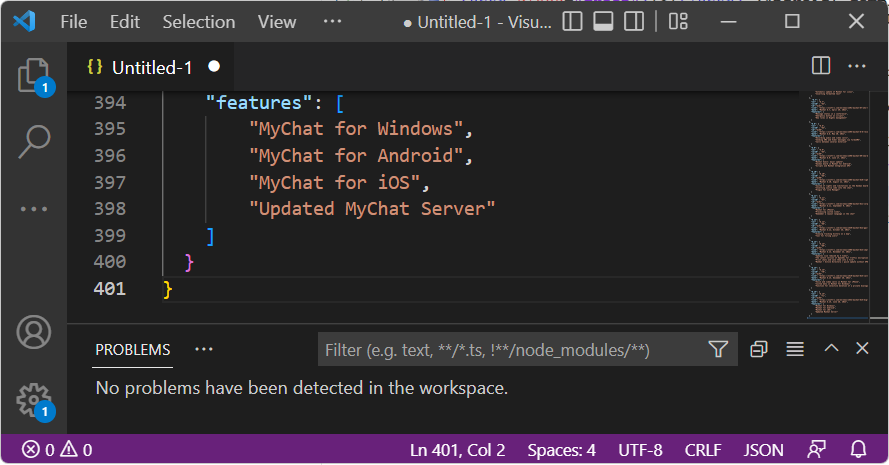The image size is (889, 465).
Task: Open notifications bell icon
Action: [858, 450]
